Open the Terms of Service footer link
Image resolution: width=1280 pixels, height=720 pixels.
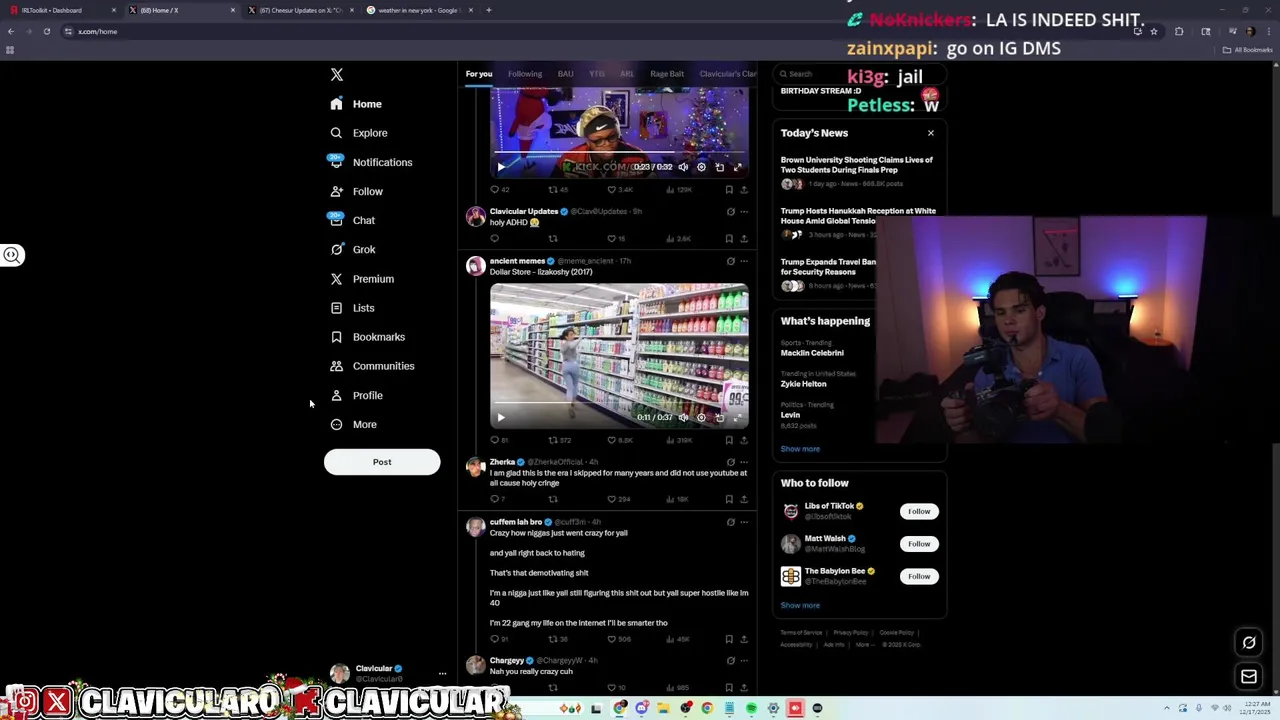pyautogui.click(x=801, y=633)
